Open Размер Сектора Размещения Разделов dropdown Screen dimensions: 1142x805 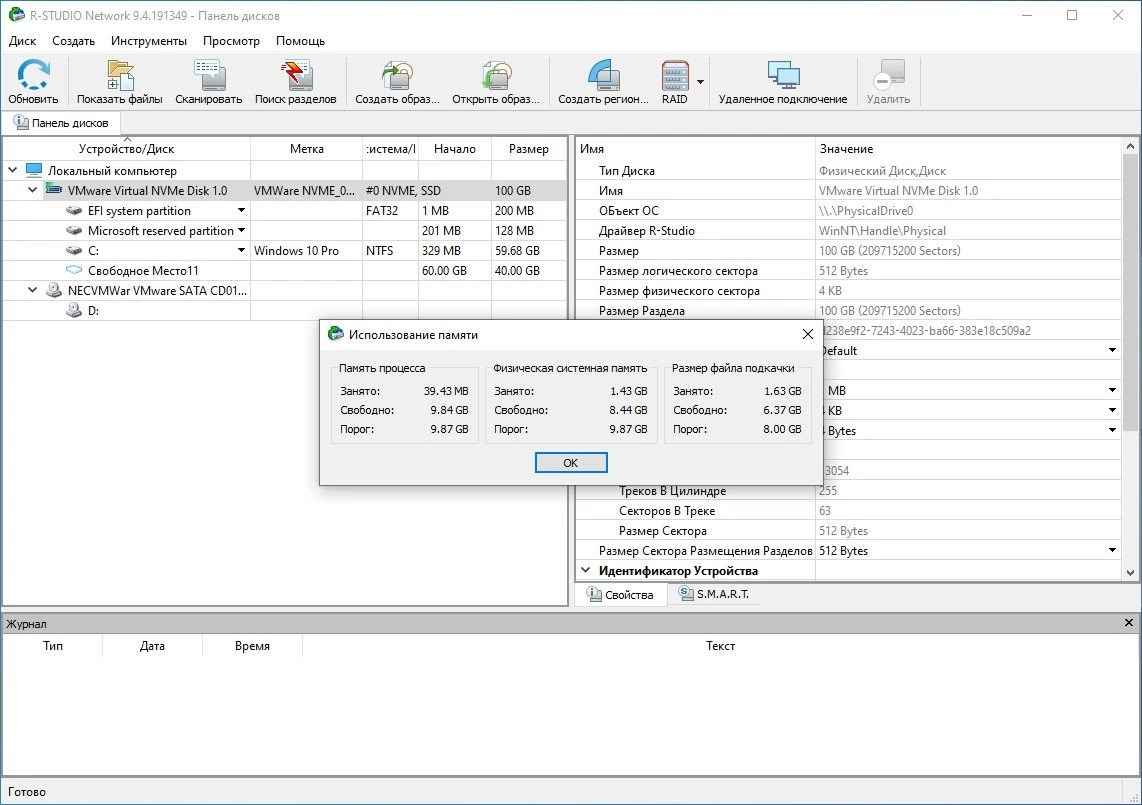point(1112,551)
